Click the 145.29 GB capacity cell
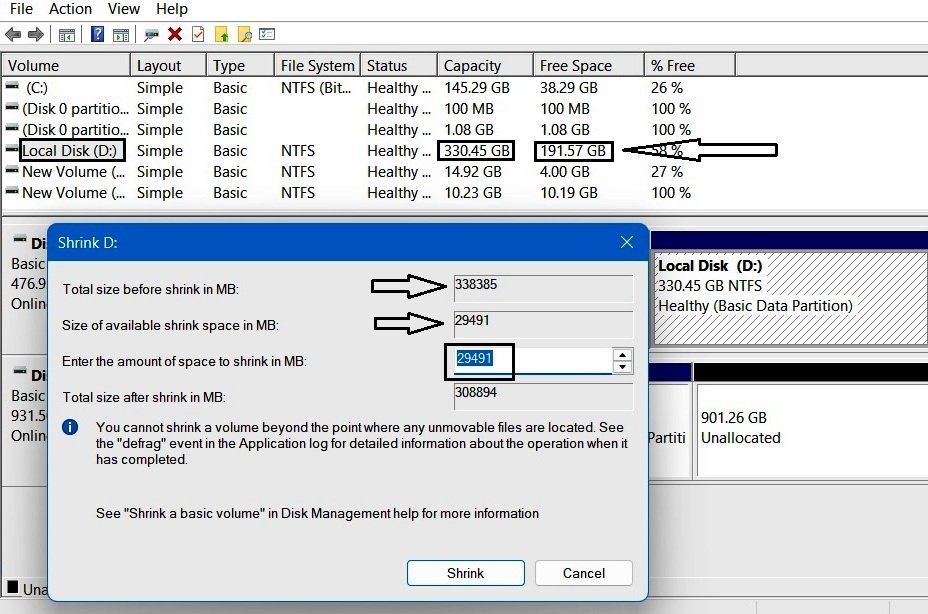The height and width of the screenshot is (614, 928). coord(477,88)
